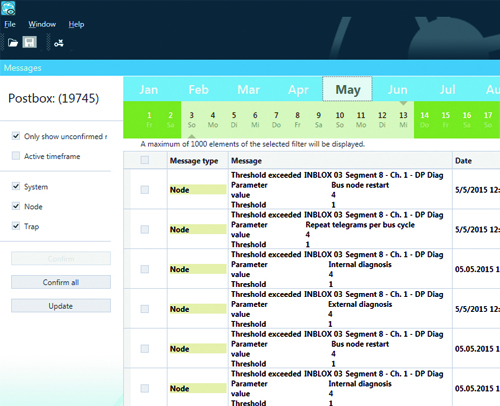
Task: Click the key/connection toolbar icon
Action: [x=59, y=43]
